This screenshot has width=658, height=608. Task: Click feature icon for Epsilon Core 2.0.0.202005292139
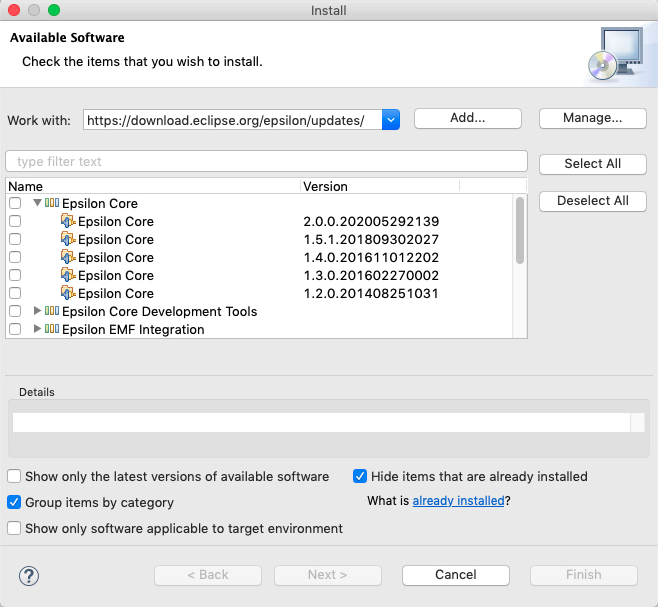tap(68, 221)
